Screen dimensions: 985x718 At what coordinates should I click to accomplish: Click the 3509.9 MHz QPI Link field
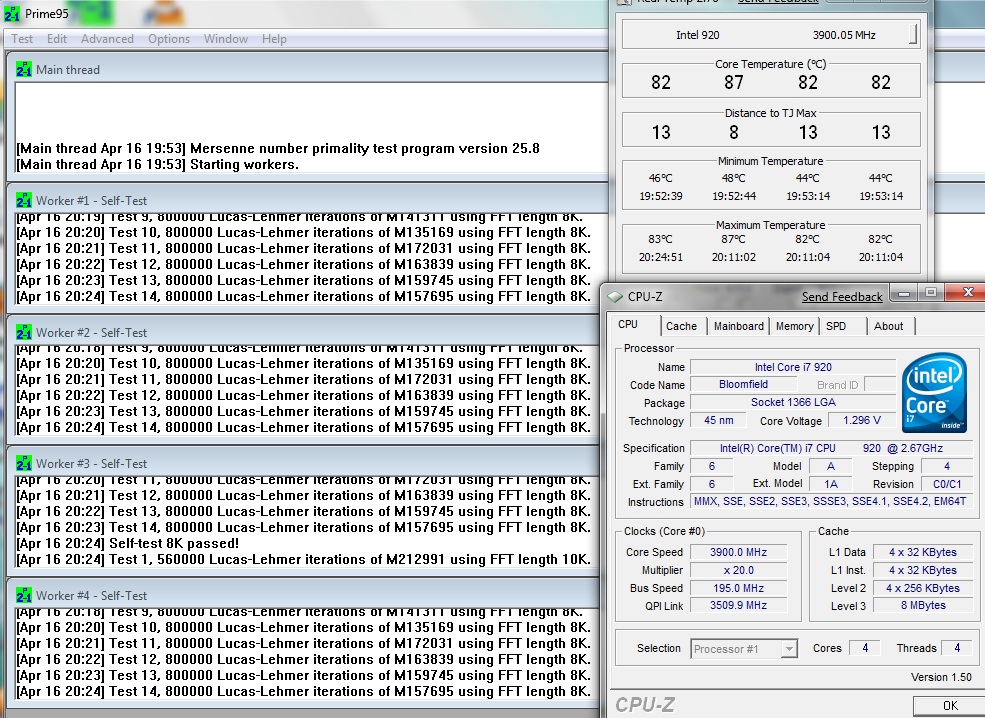[x=738, y=606]
